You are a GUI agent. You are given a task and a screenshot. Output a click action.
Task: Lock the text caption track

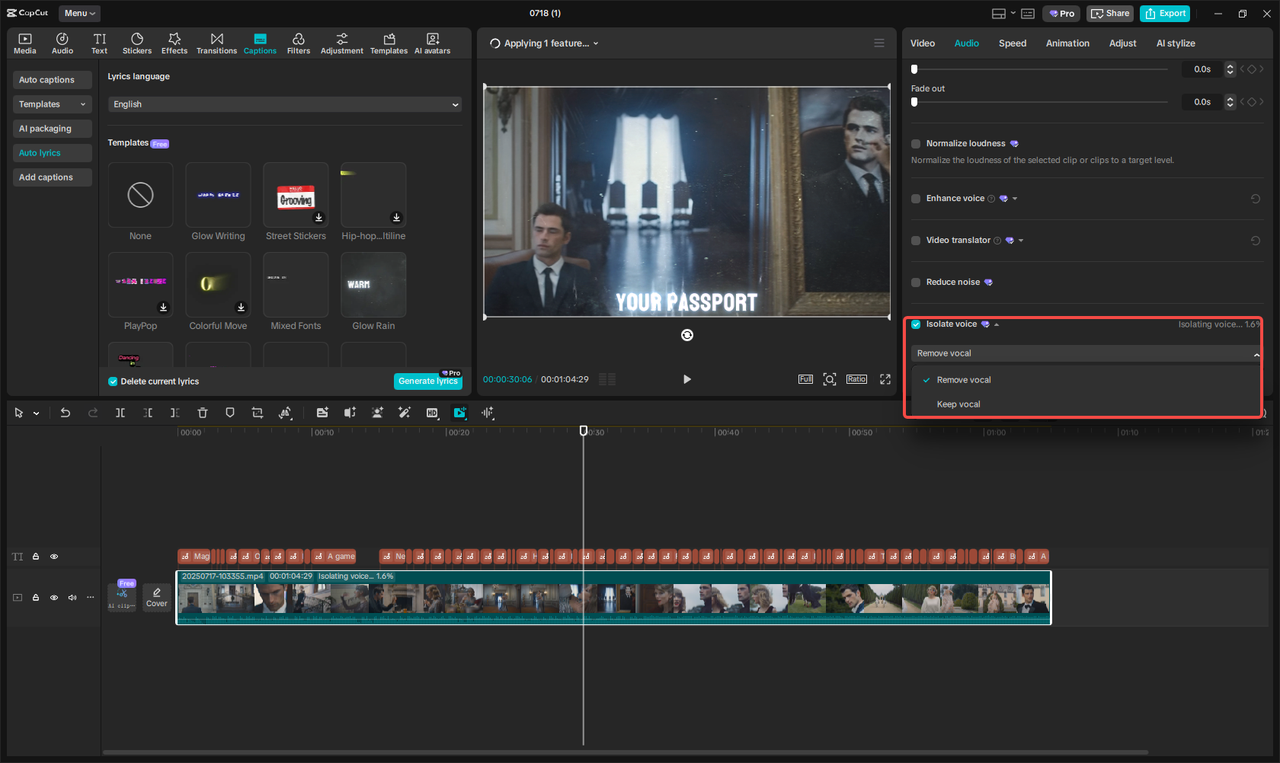[x=36, y=557]
